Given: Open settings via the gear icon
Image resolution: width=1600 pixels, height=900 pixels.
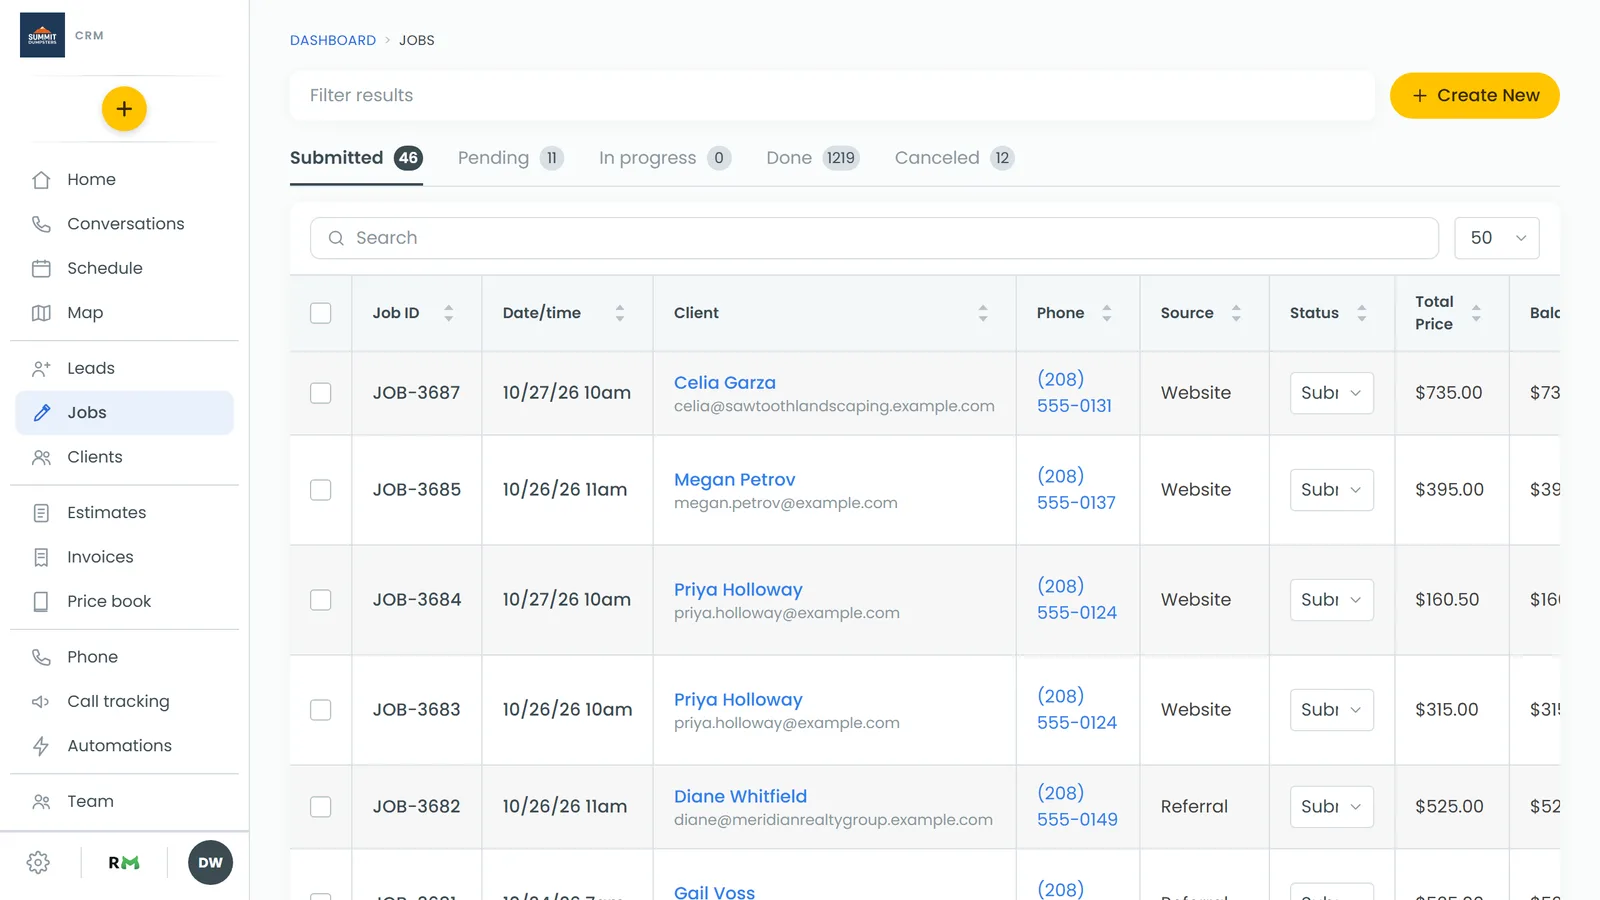Looking at the screenshot, I should click(x=38, y=863).
